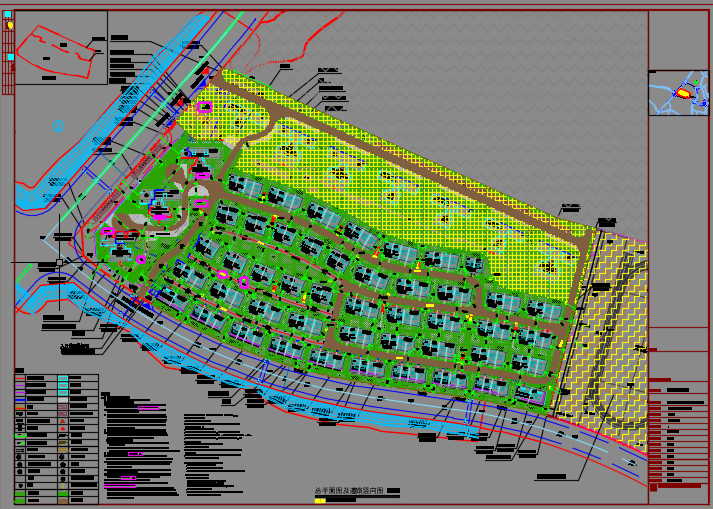Select the thick blue line legend symbol

[20, 400]
